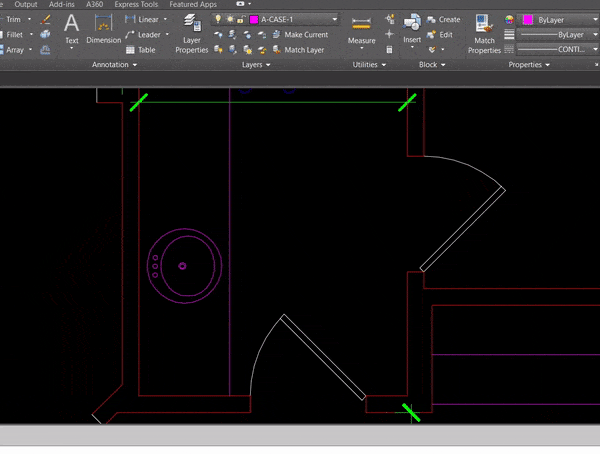Expand the Properties panel
This screenshot has width=600, height=454.
tap(529, 65)
